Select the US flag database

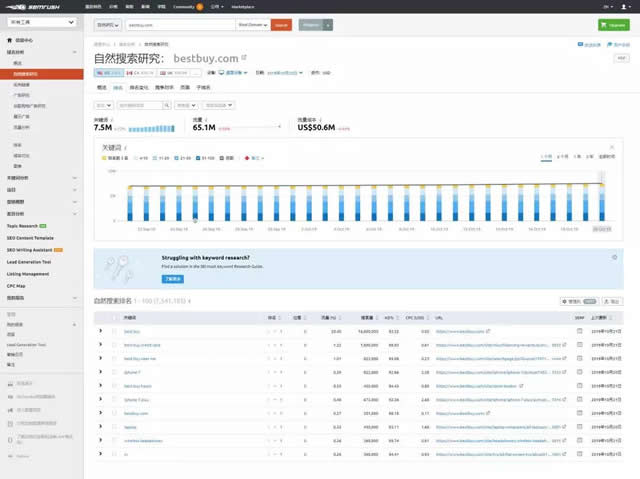click(109, 73)
